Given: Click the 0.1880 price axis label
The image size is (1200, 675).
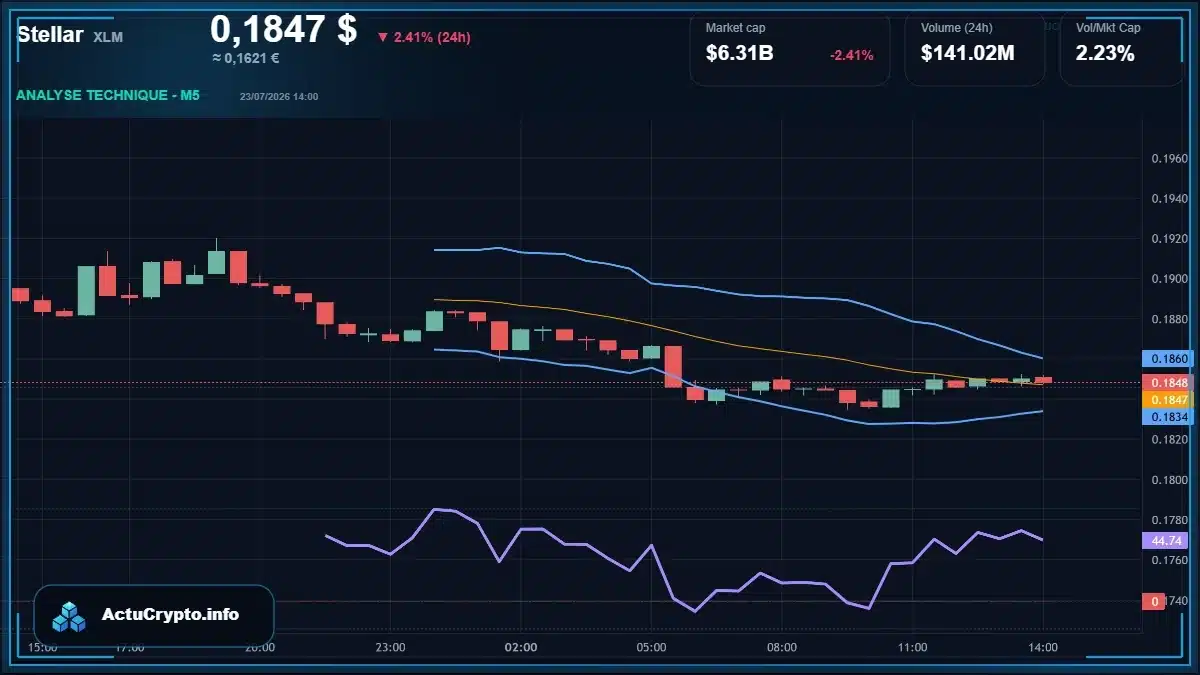Looking at the screenshot, I should click(x=1169, y=319).
